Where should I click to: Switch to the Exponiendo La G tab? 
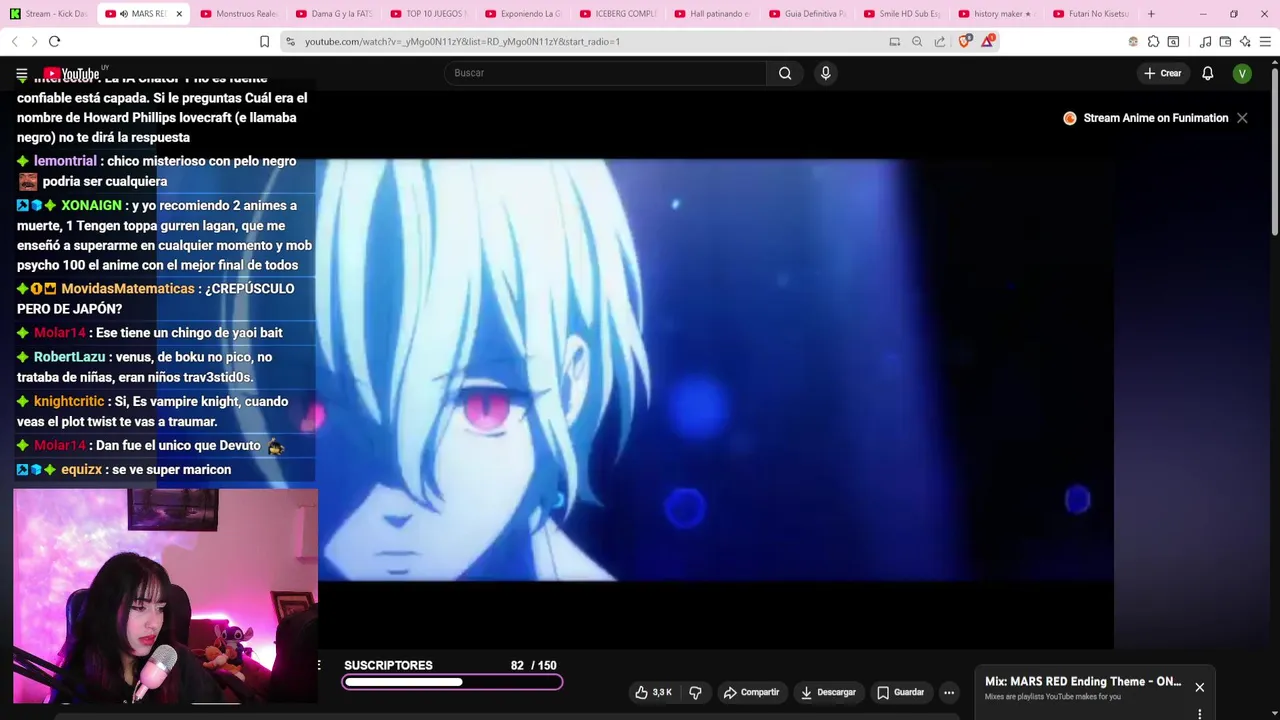coord(523,14)
